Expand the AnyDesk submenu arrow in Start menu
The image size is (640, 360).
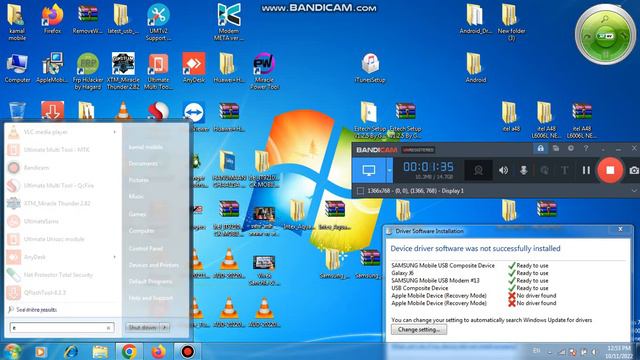(115, 257)
